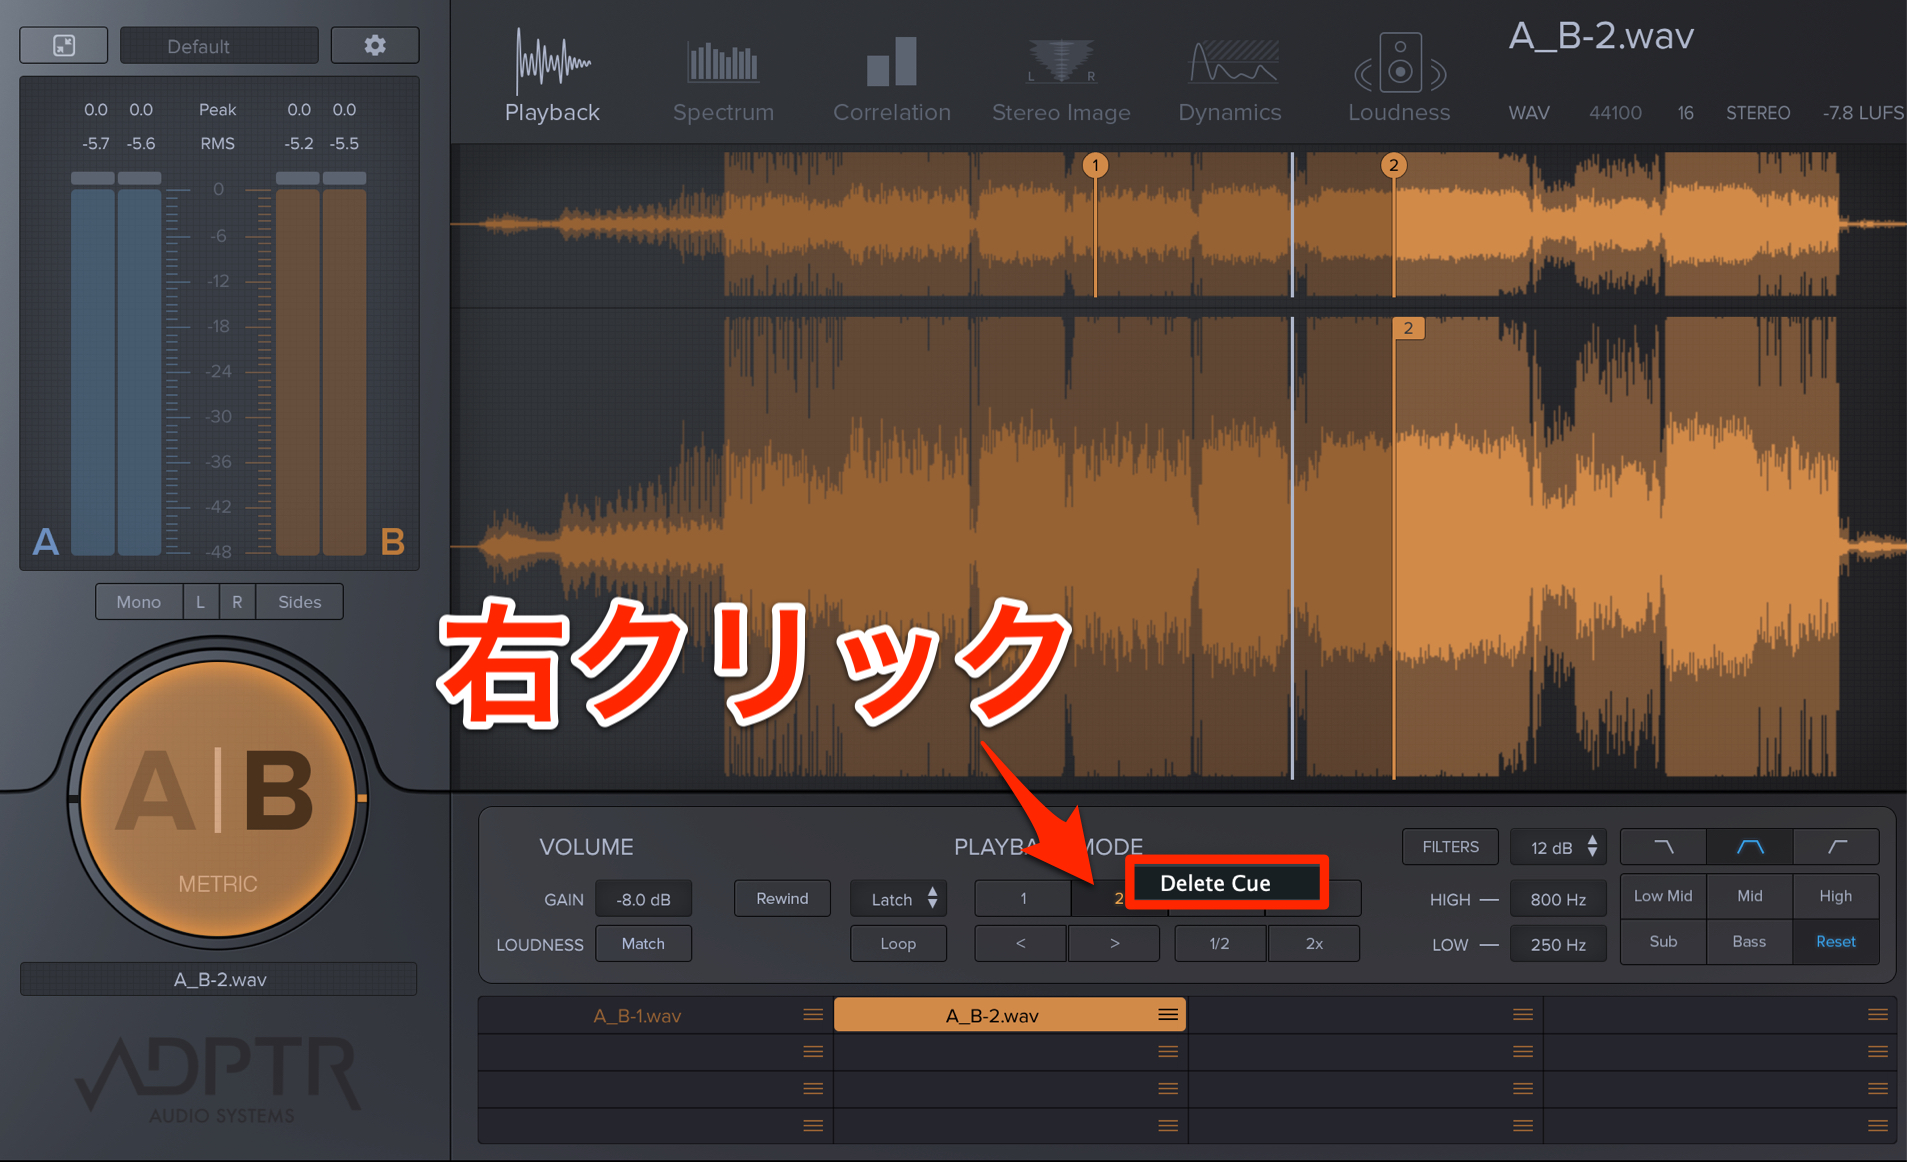This screenshot has width=1908, height=1162.
Task: Click cue flag 2 in main waveform
Action: tap(1408, 328)
